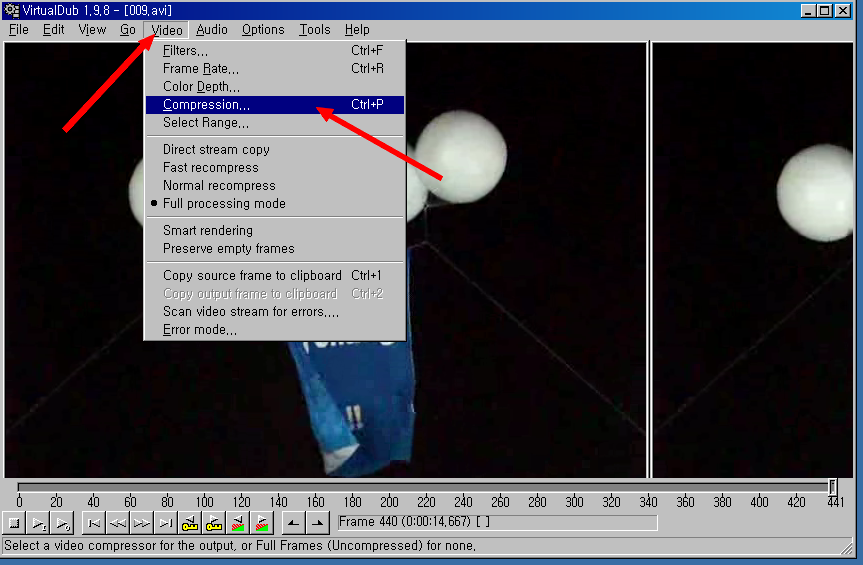
Task: Choose Select Range... menu entry
Action: (275, 123)
